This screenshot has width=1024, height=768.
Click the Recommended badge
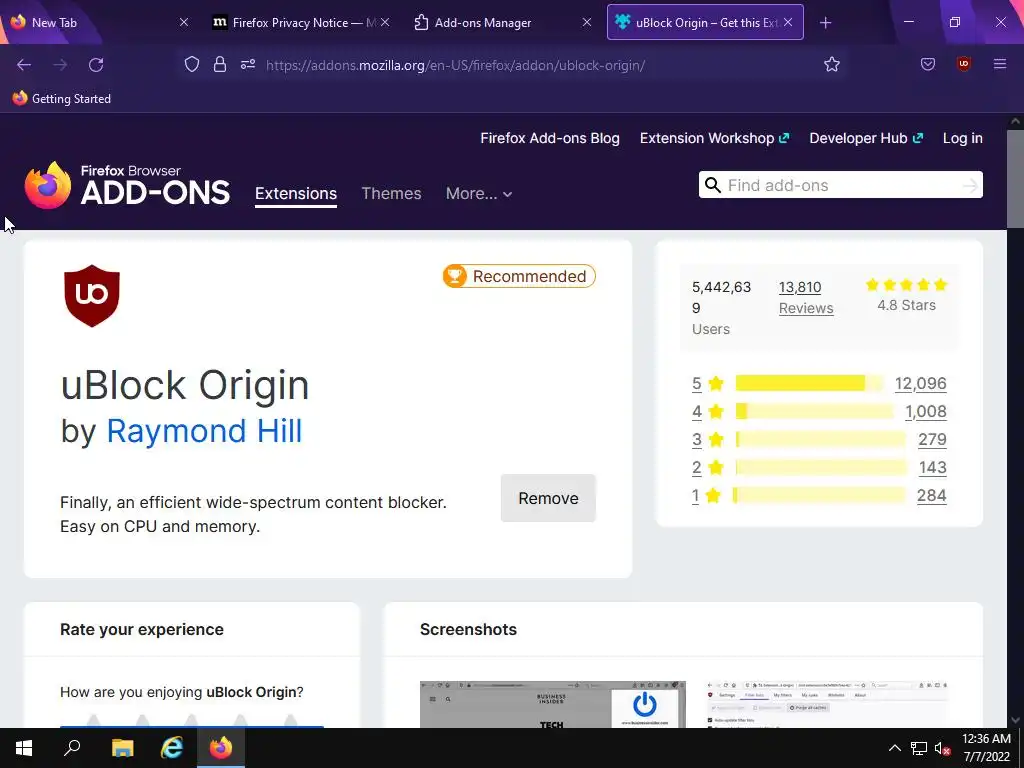click(x=519, y=276)
